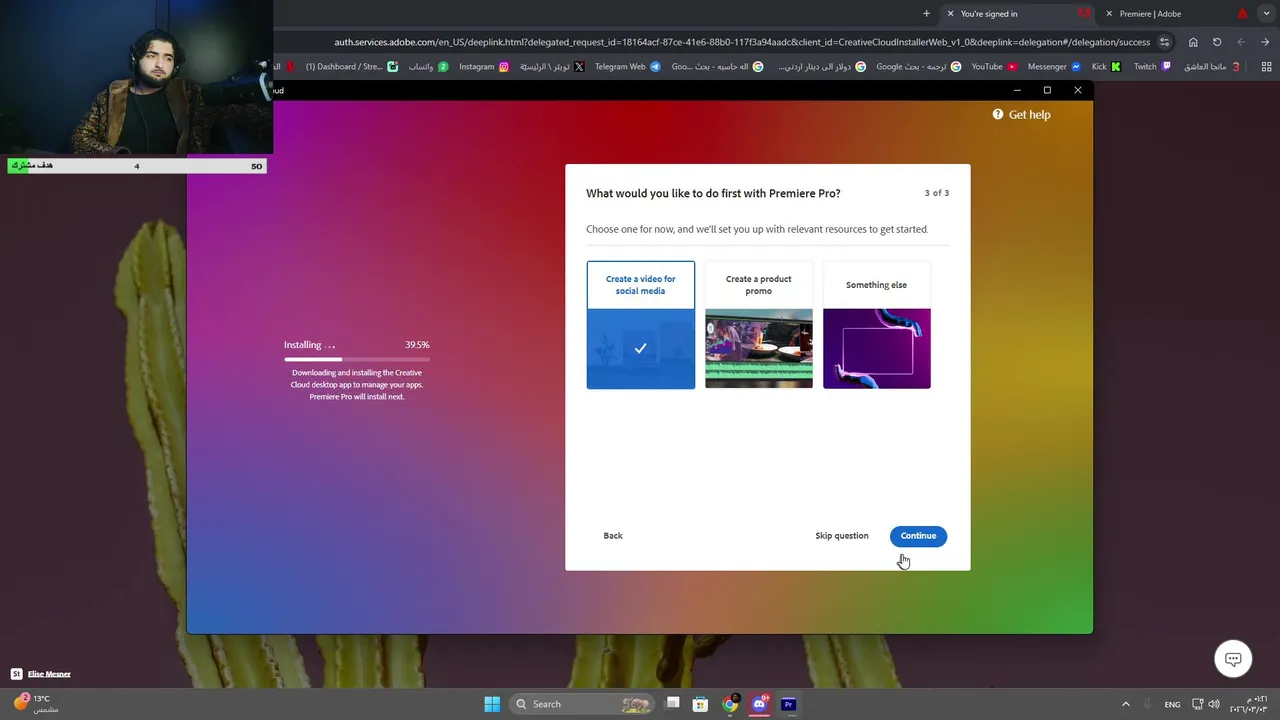
Task: Click 'Skip question' link
Action: (x=842, y=536)
